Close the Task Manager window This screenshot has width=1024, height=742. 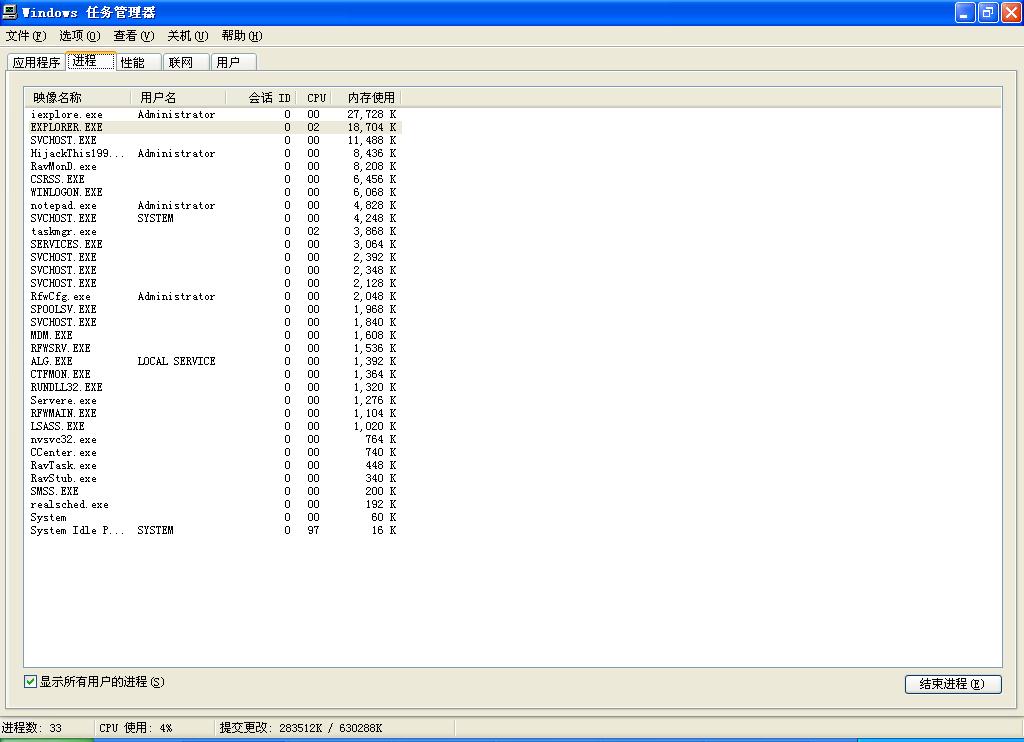[x=1011, y=12]
